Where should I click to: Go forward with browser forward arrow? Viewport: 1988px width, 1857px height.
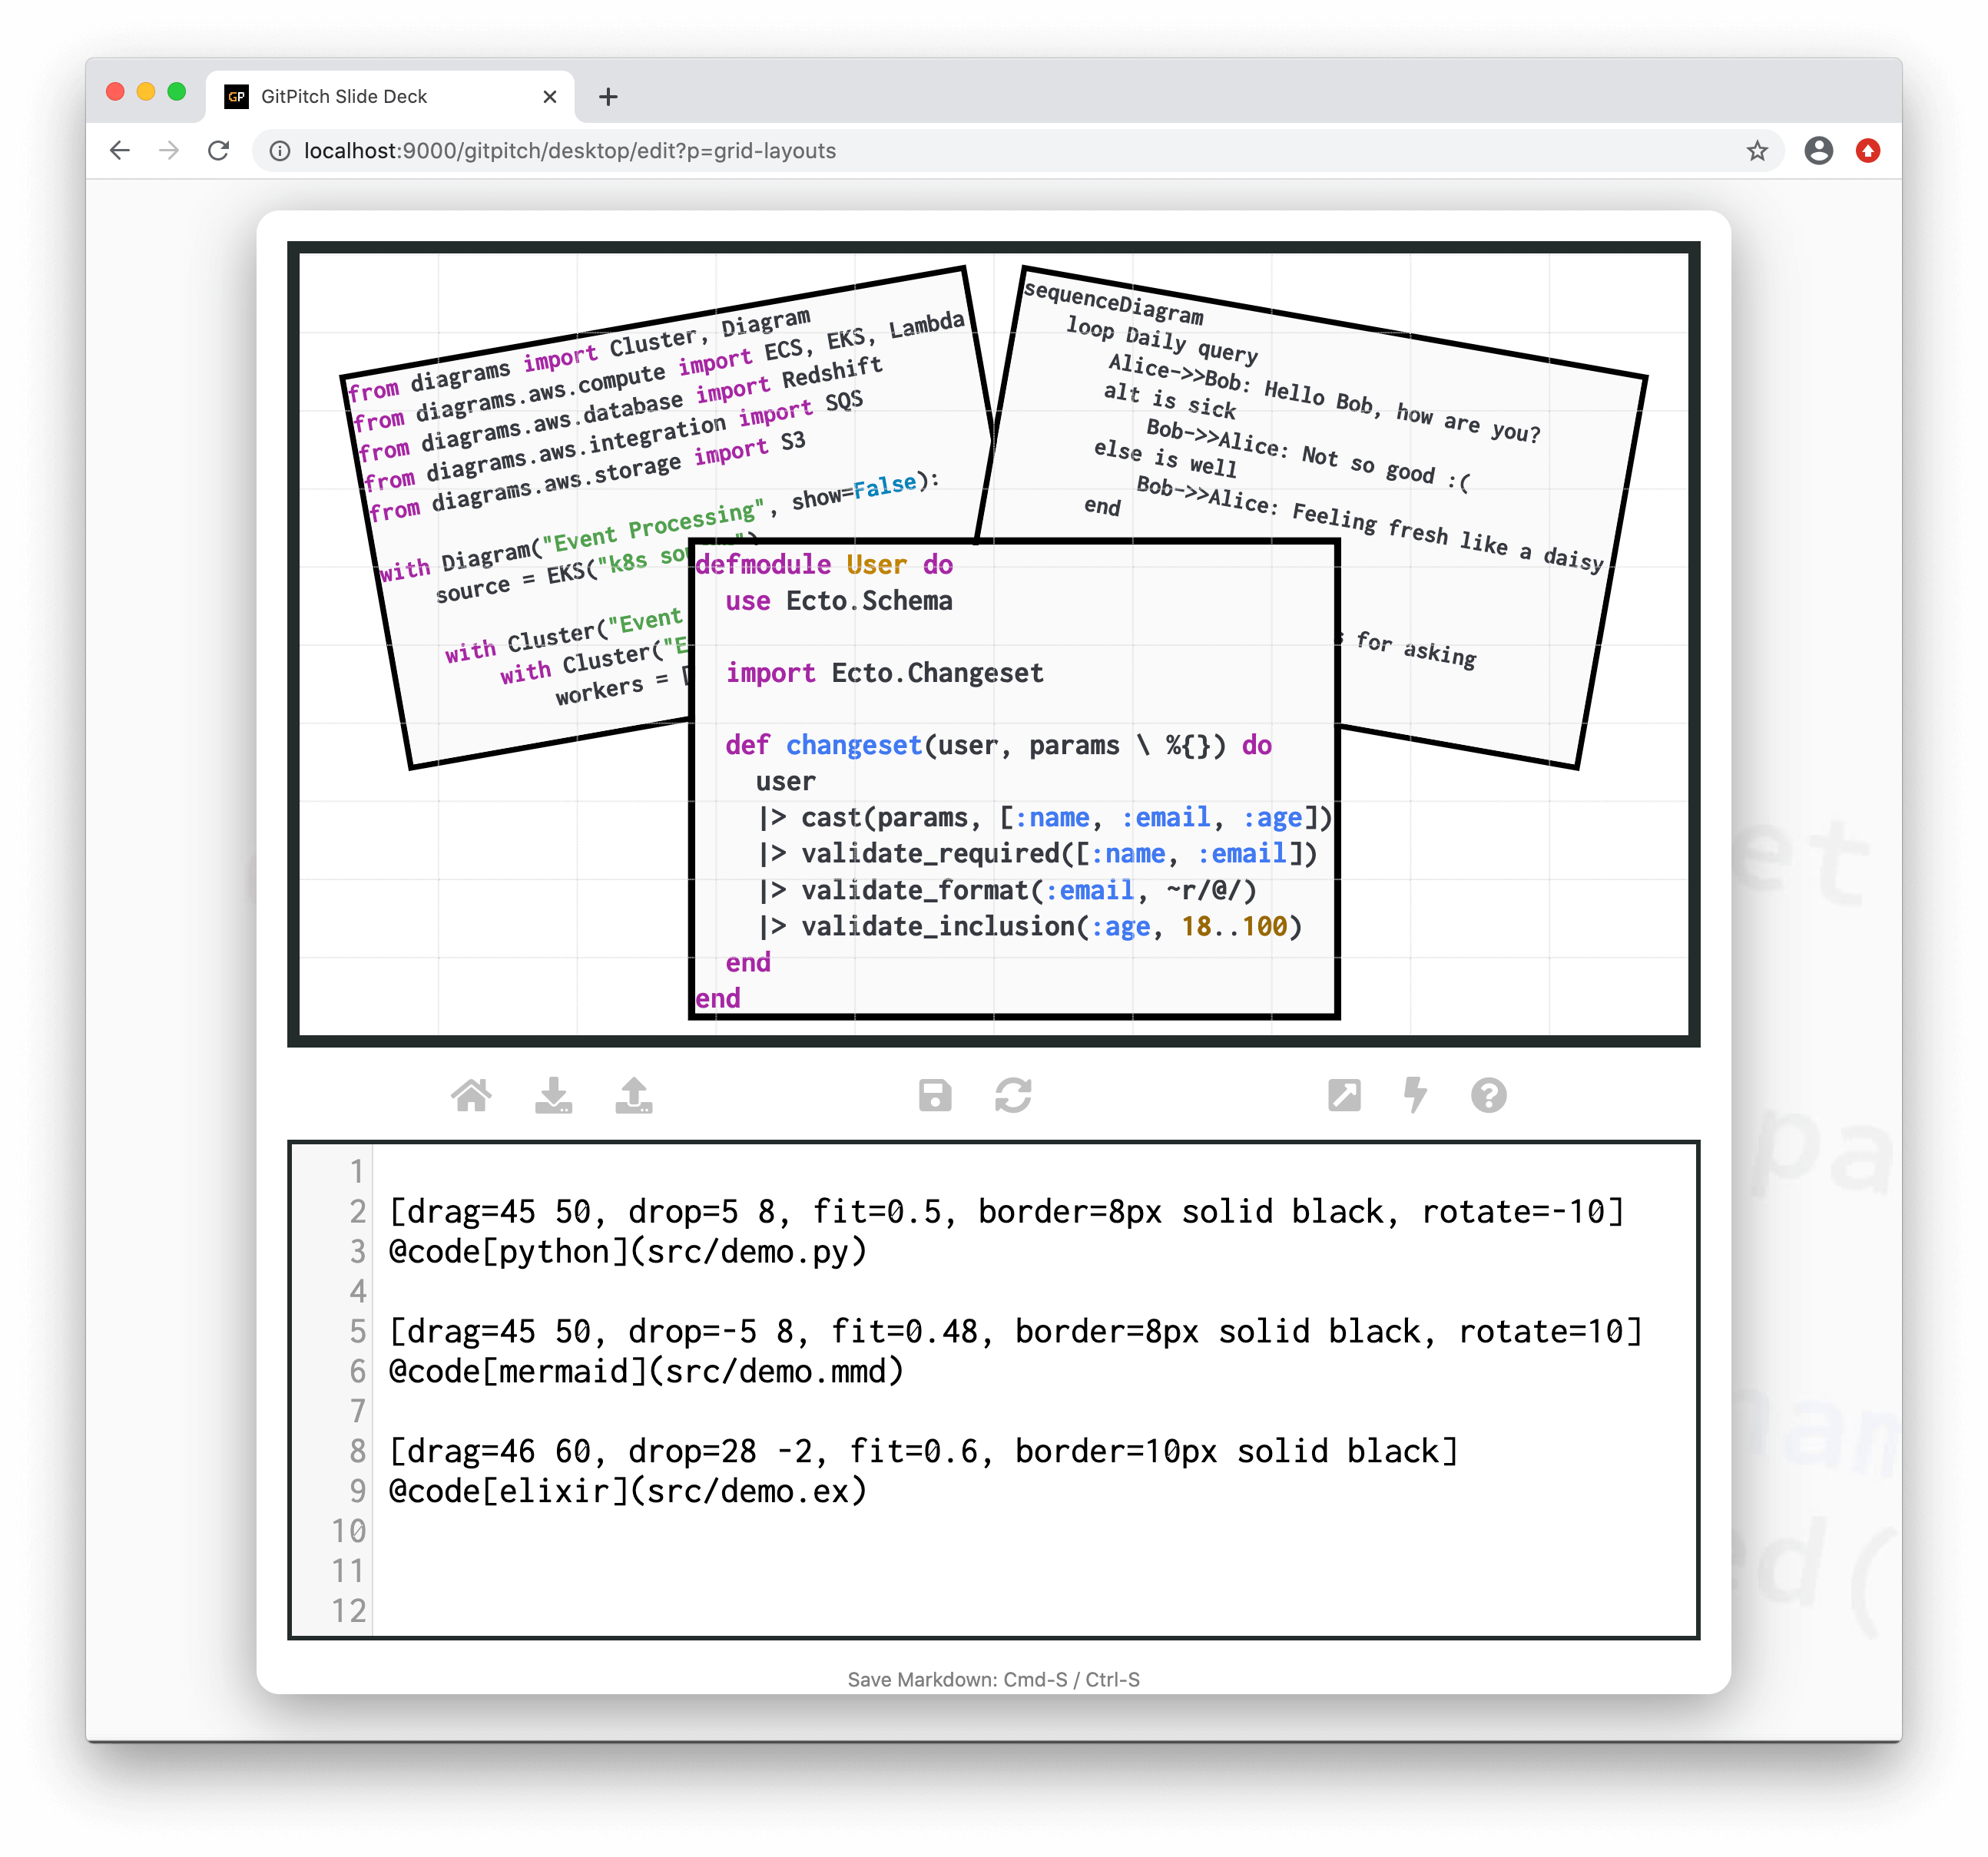(169, 151)
